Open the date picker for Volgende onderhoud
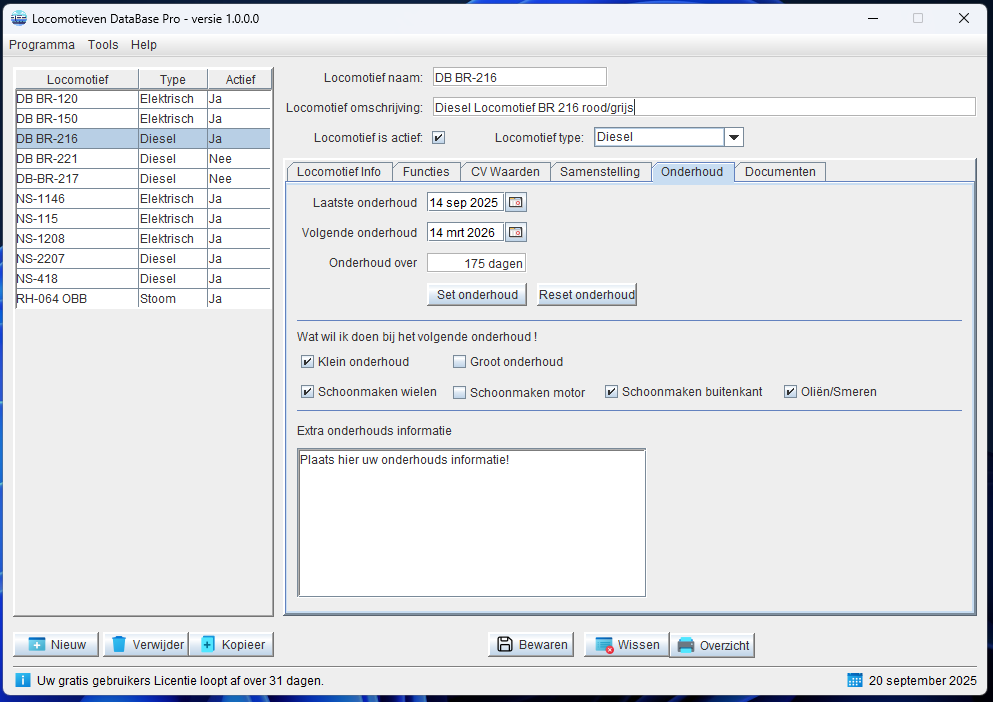Screen dimensions: 993x702 tap(516, 233)
